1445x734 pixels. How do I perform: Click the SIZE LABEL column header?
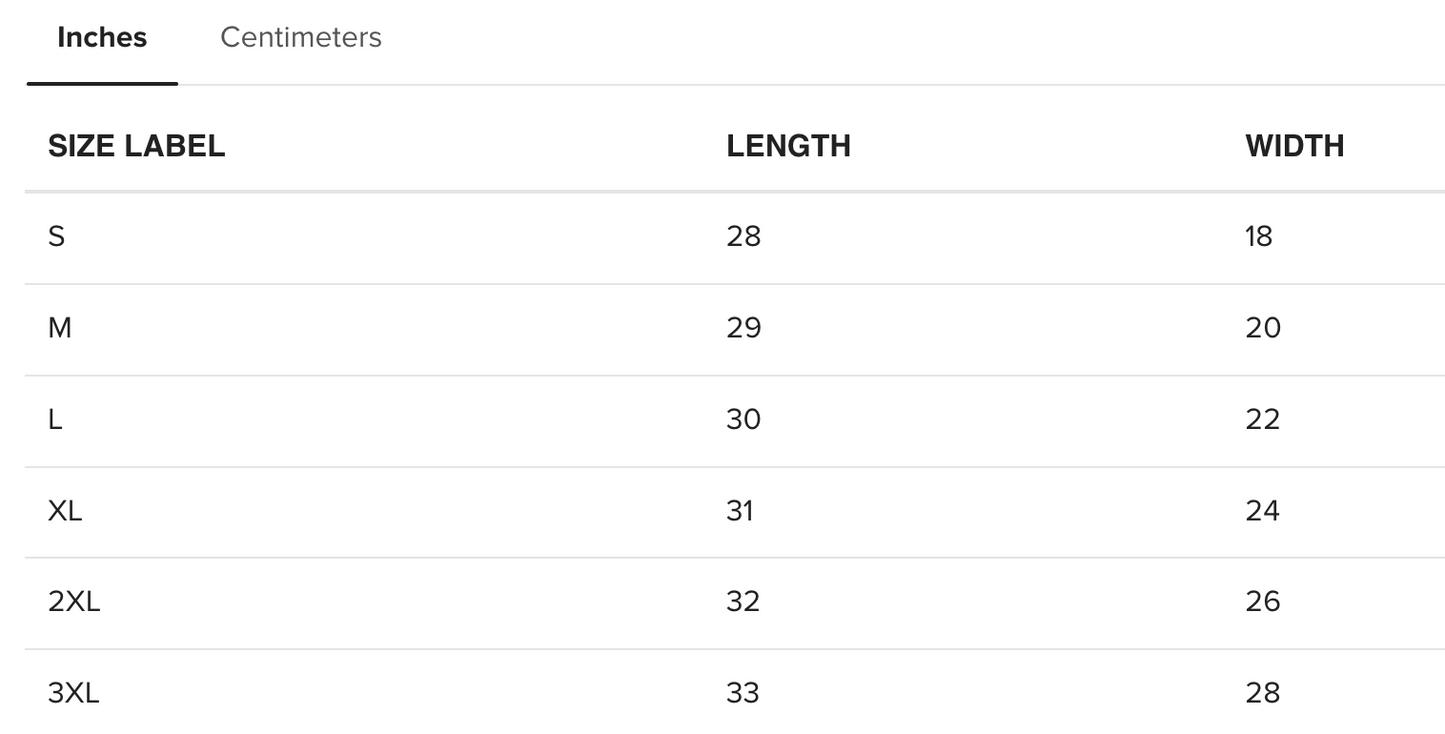click(137, 146)
